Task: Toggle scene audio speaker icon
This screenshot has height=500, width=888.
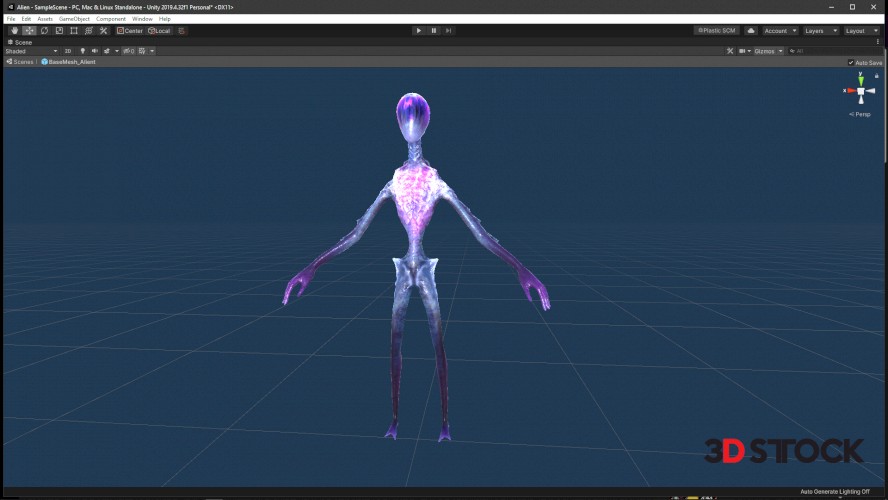Action: tap(95, 51)
